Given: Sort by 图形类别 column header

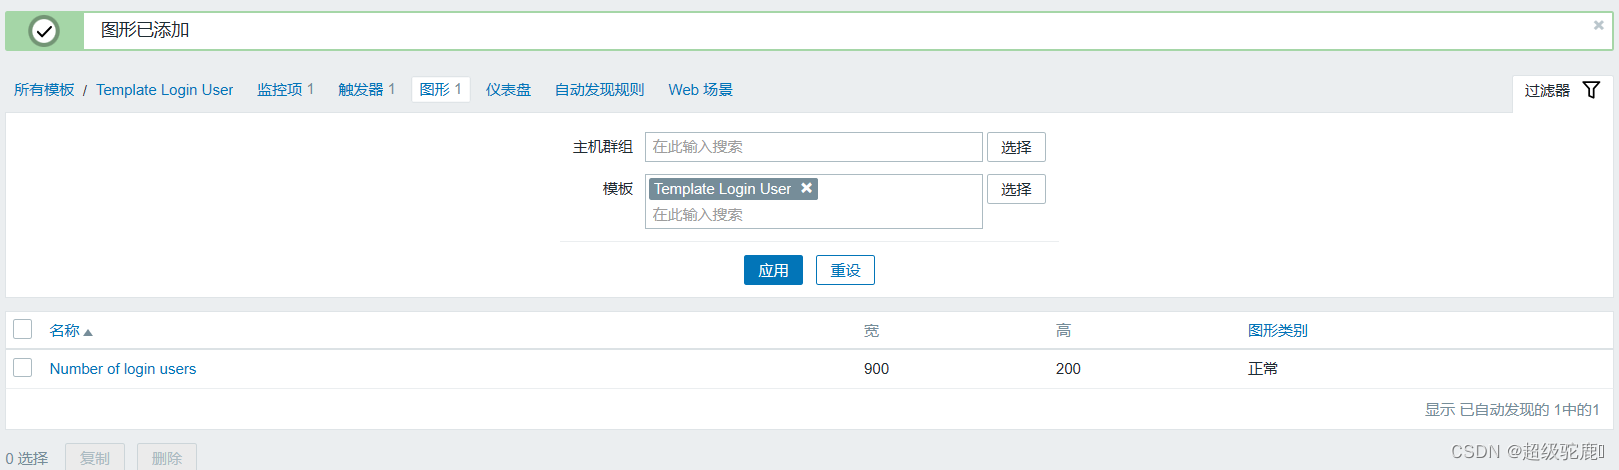Looking at the screenshot, I should coord(1278,331).
